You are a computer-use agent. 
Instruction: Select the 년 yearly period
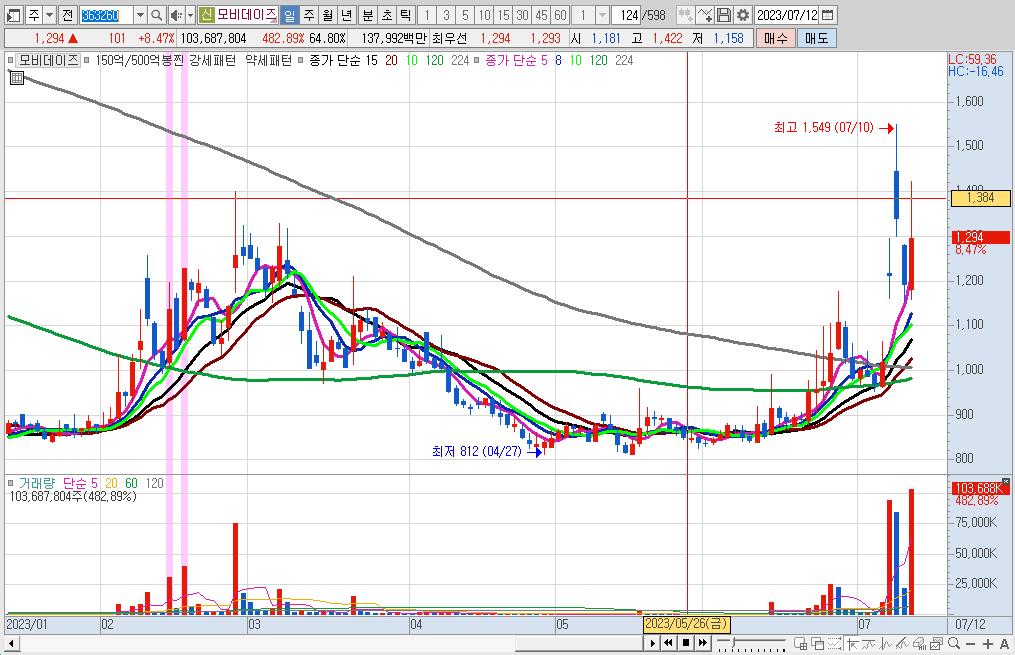(x=346, y=15)
